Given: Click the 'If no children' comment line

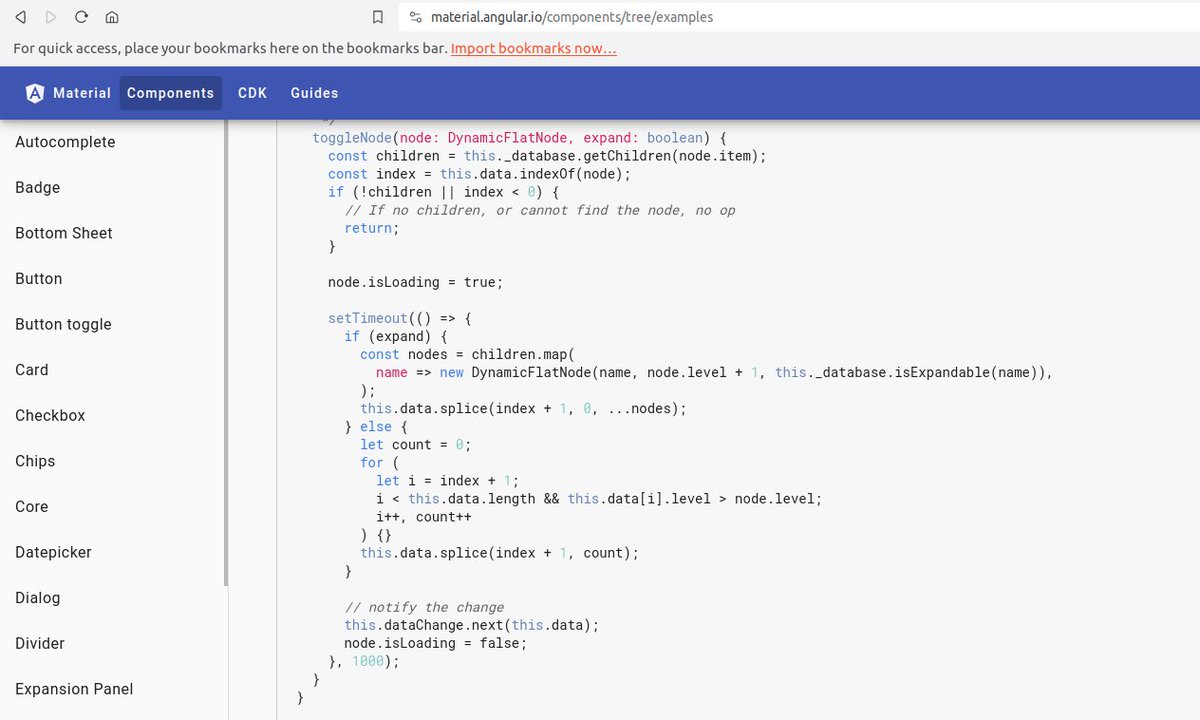Looking at the screenshot, I should (540, 210).
